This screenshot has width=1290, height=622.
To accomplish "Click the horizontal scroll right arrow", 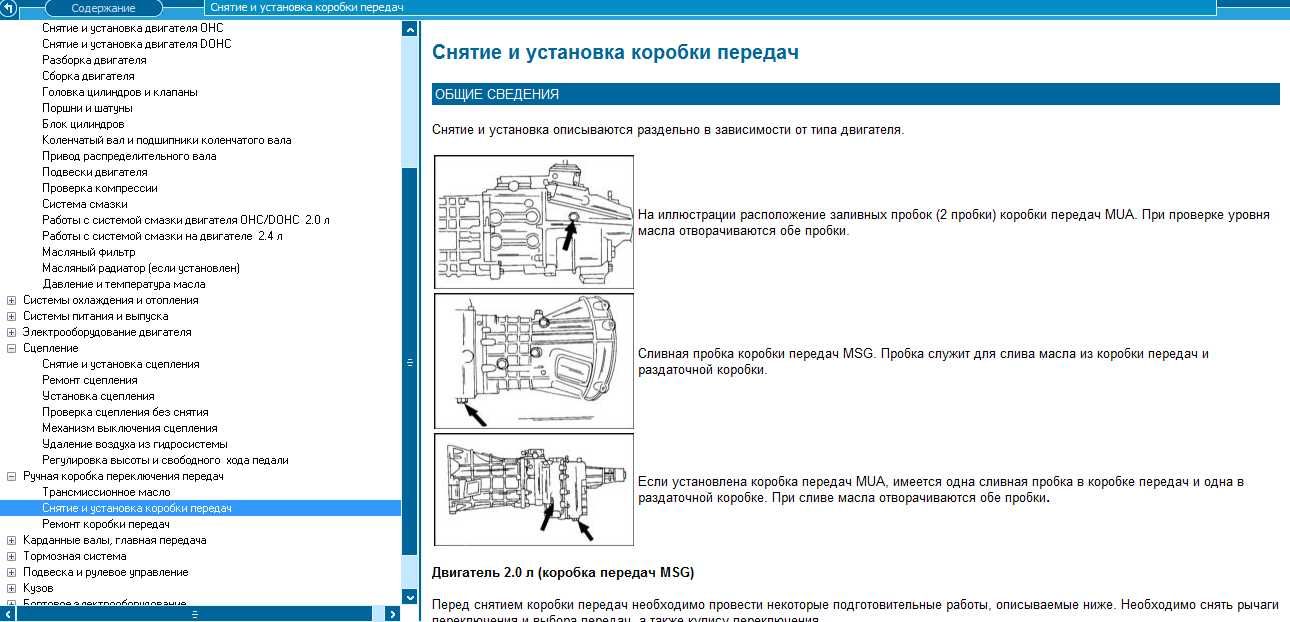I will pos(393,614).
